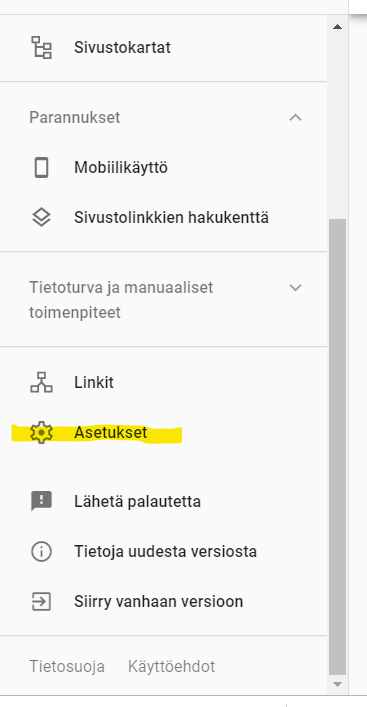
Task: Open Sivustolinkkien hakukenttä report
Action: click(164, 218)
